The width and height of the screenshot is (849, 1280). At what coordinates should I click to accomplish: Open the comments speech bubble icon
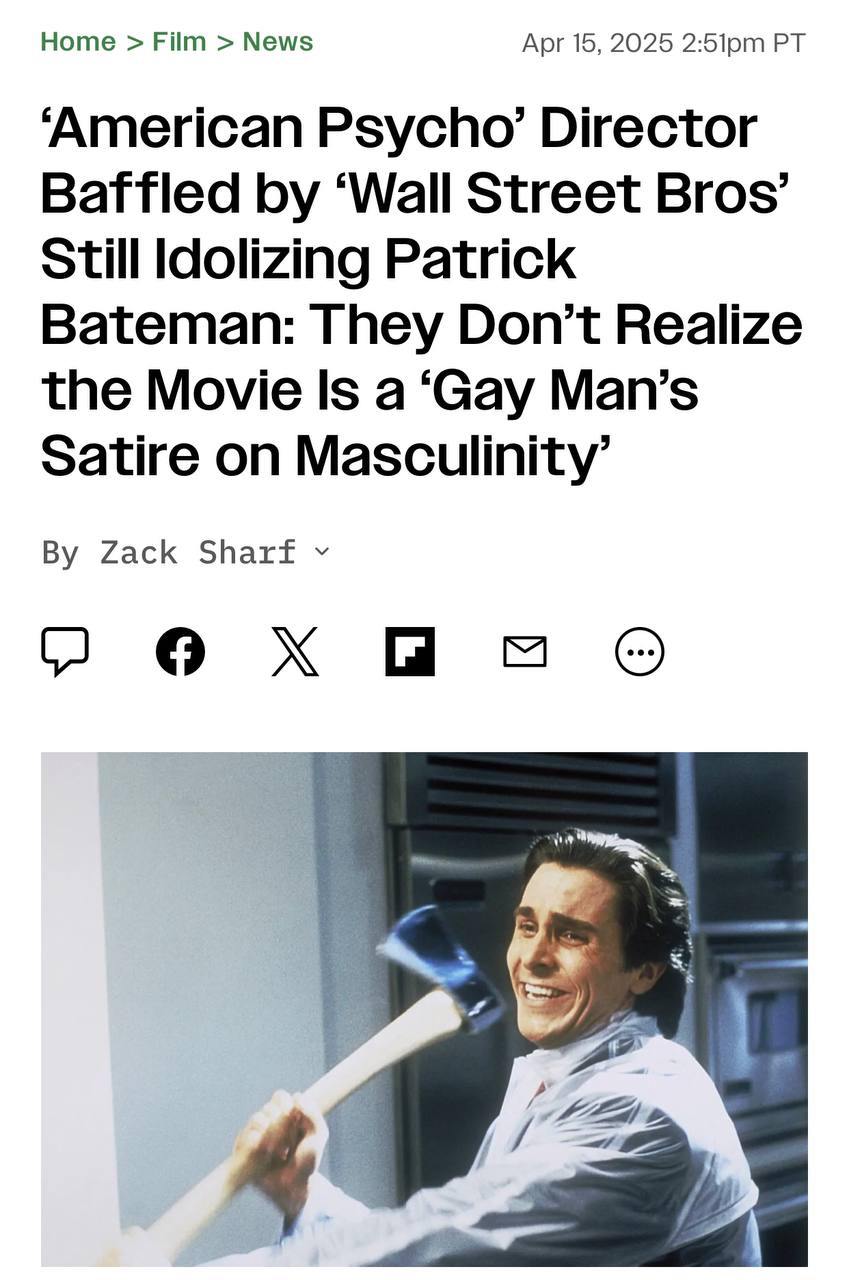click(65, 652)
